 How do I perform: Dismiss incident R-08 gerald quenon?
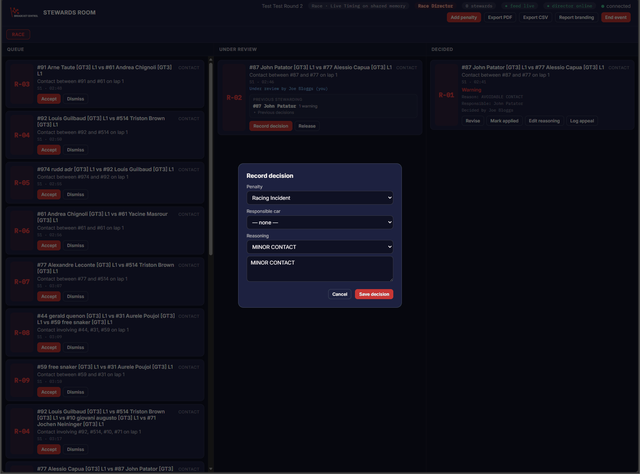[76, 347]
